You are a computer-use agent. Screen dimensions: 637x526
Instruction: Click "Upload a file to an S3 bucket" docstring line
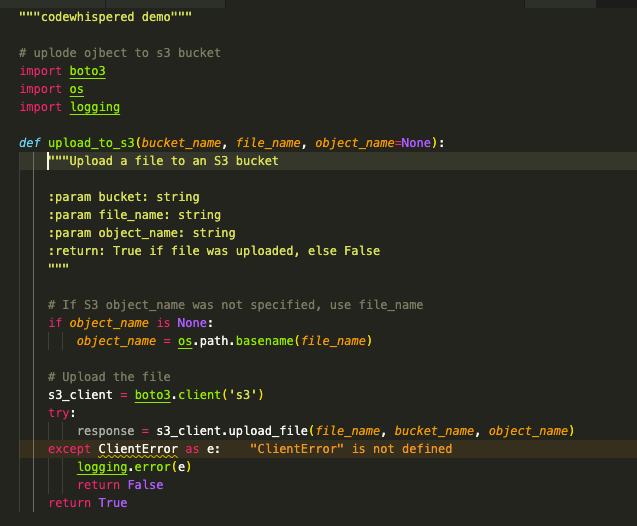click(163, 161)
